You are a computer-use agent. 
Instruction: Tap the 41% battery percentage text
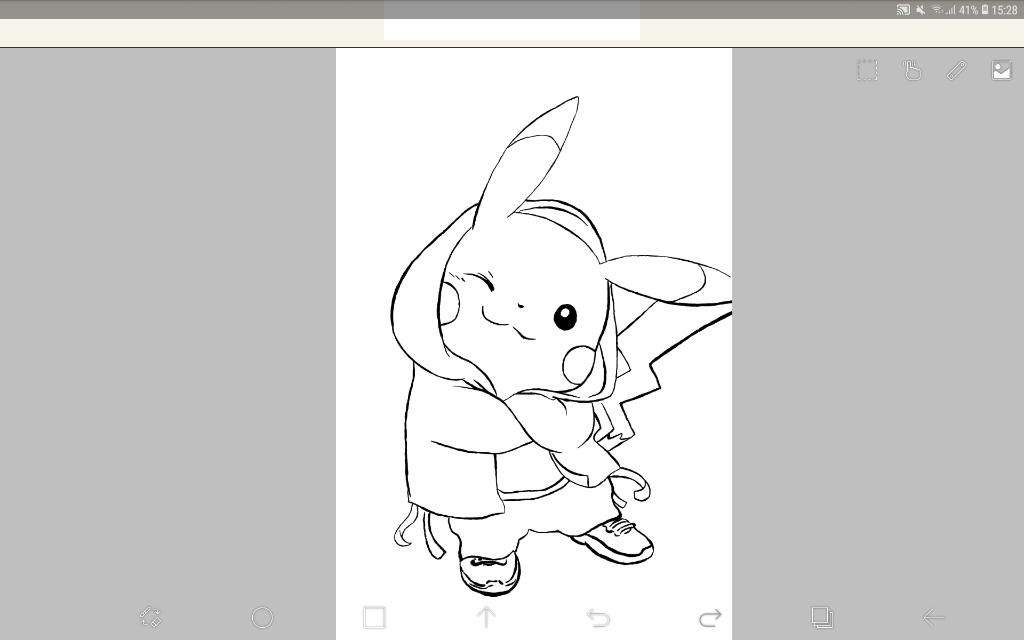pos(968,10)
